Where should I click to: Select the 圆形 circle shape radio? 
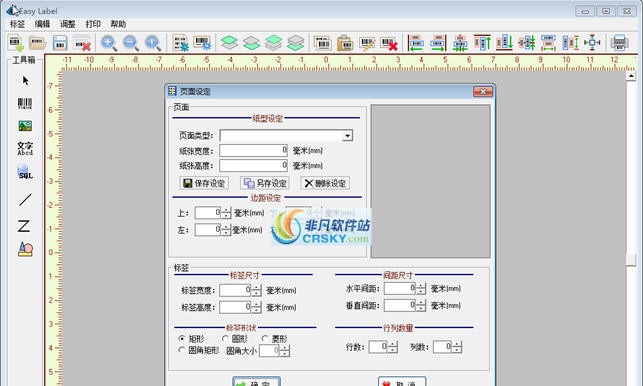click(225, 339)
